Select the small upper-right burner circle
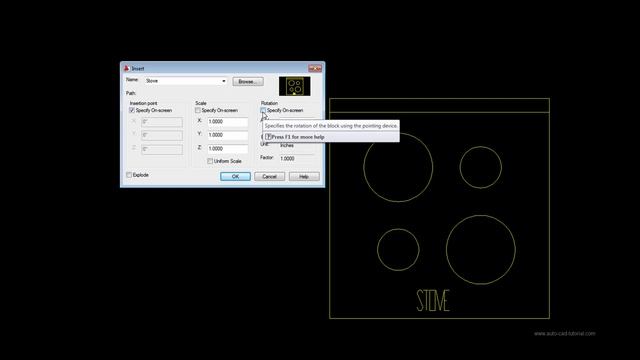 click(x=480, y=167)
